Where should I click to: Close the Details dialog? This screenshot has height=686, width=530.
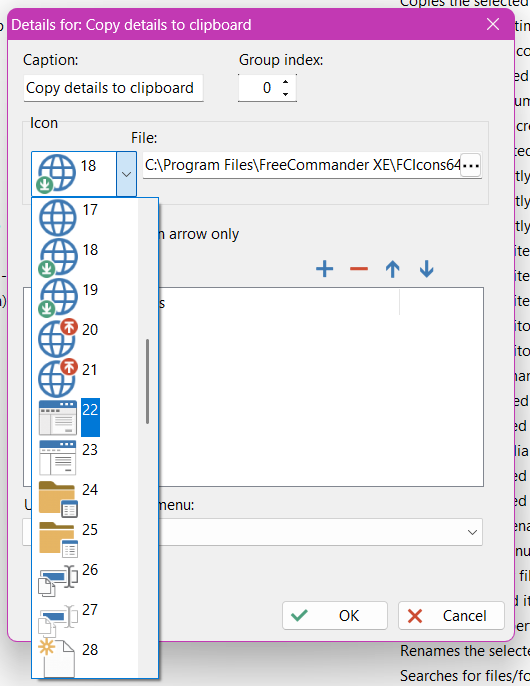[493, 24]
